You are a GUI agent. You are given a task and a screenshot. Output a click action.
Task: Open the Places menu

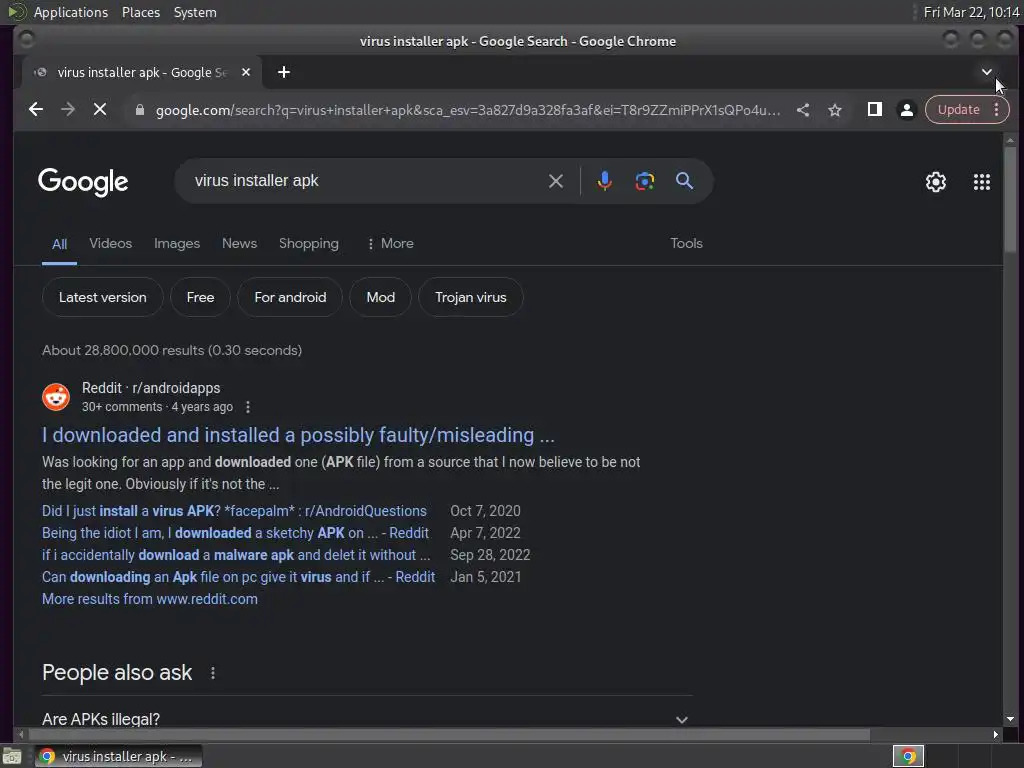click(141, 12)
